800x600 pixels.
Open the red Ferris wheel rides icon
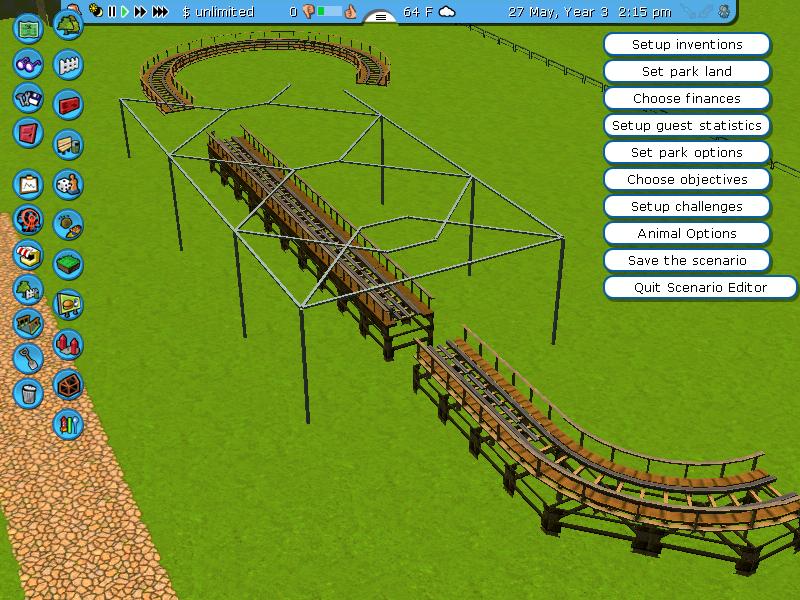tap(28, 219)
